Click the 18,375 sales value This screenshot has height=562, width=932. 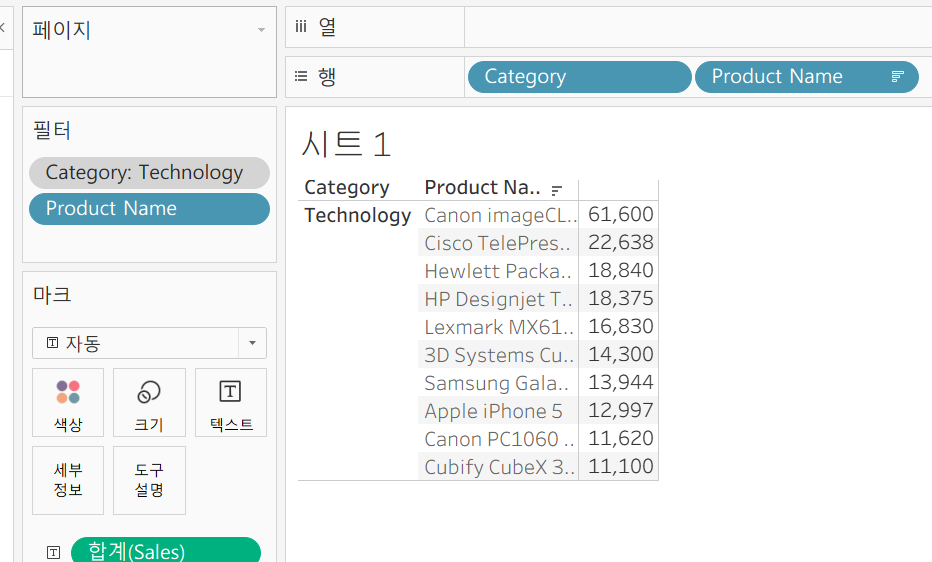621,298
